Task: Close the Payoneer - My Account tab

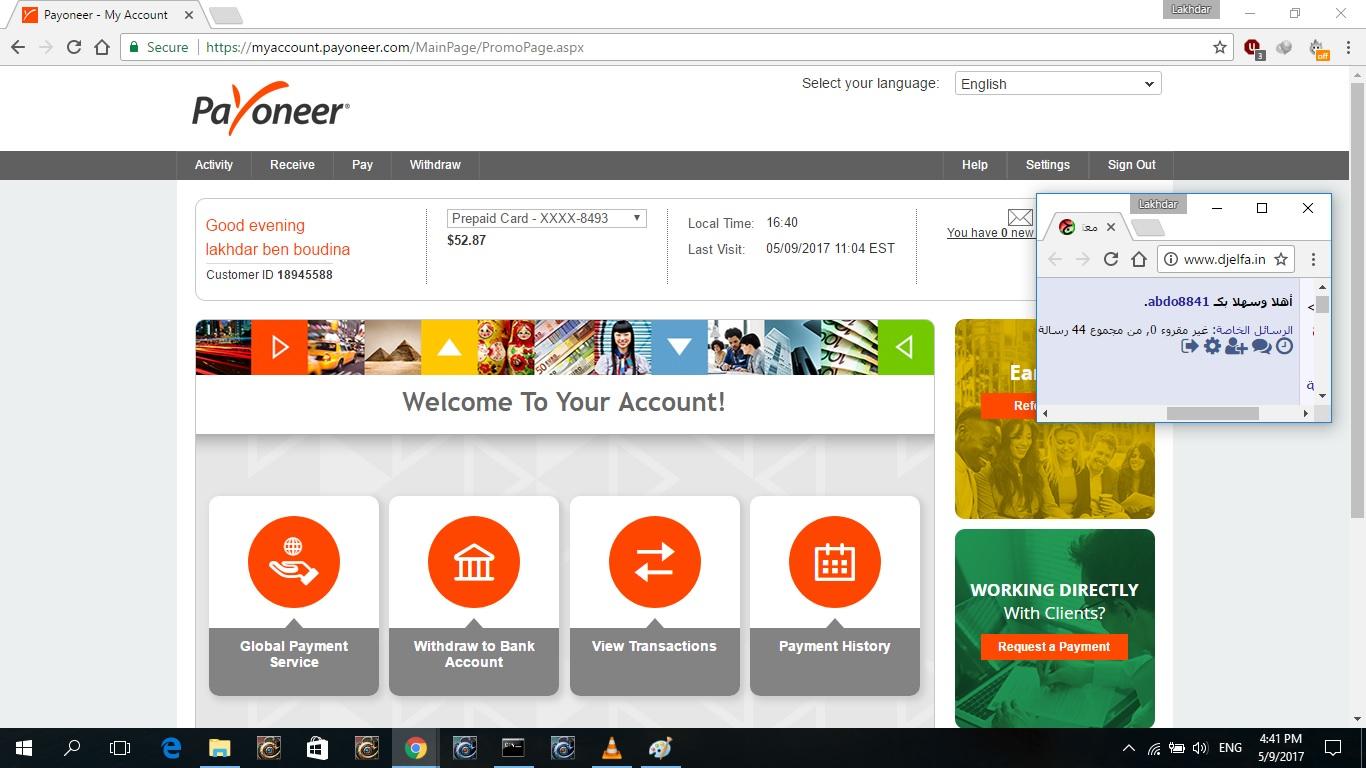Action: pyautogui.click(x=189, y=15)
